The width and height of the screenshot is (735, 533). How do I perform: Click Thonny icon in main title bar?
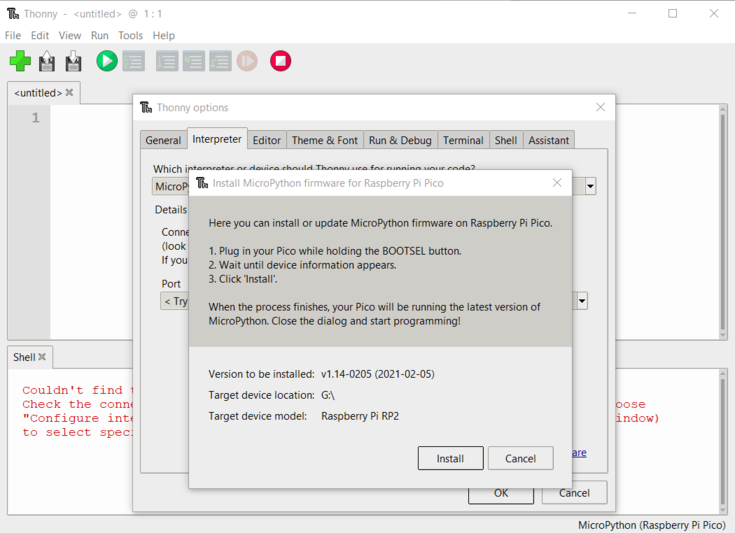pyautogui.click(x=13, y=14)
